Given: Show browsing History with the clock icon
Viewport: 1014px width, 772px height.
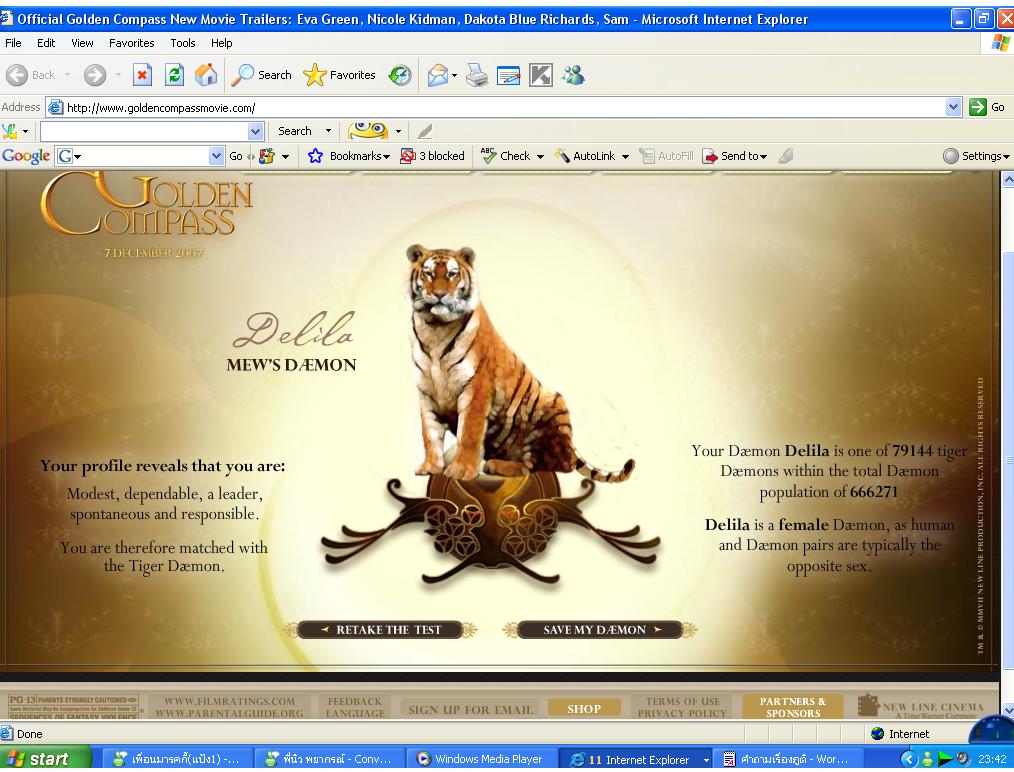Looking at the screenshot, I should pos(400,75).
